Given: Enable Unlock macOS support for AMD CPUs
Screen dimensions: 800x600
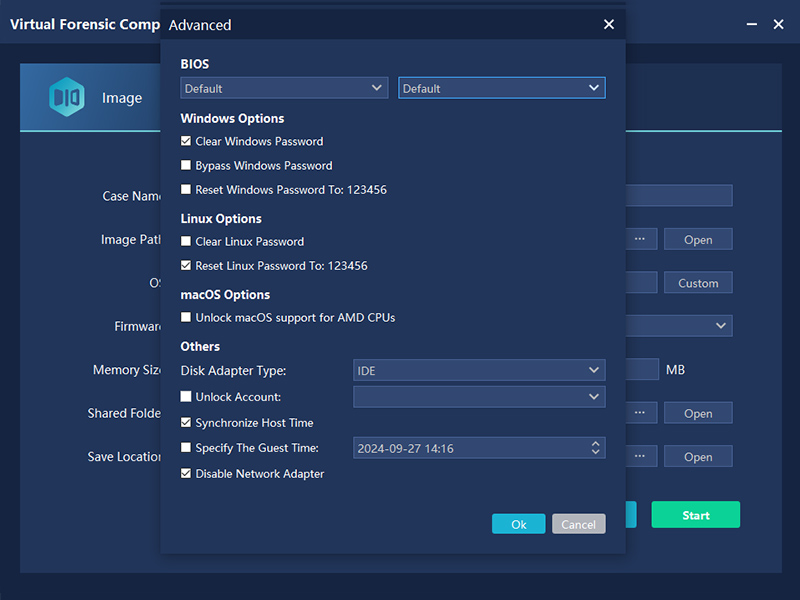Looking at the screenshot, I should click(186, 317).
